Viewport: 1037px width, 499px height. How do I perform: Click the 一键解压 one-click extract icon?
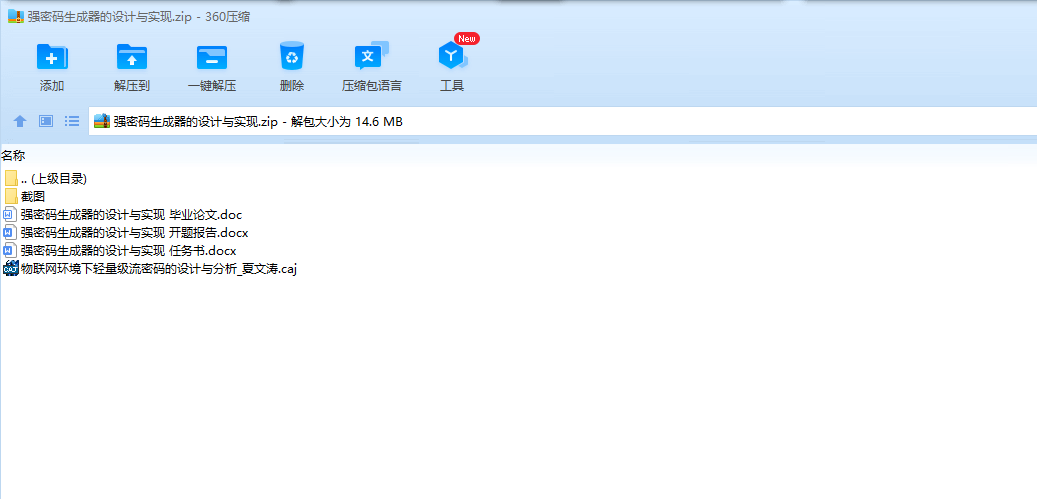(212, 58)
